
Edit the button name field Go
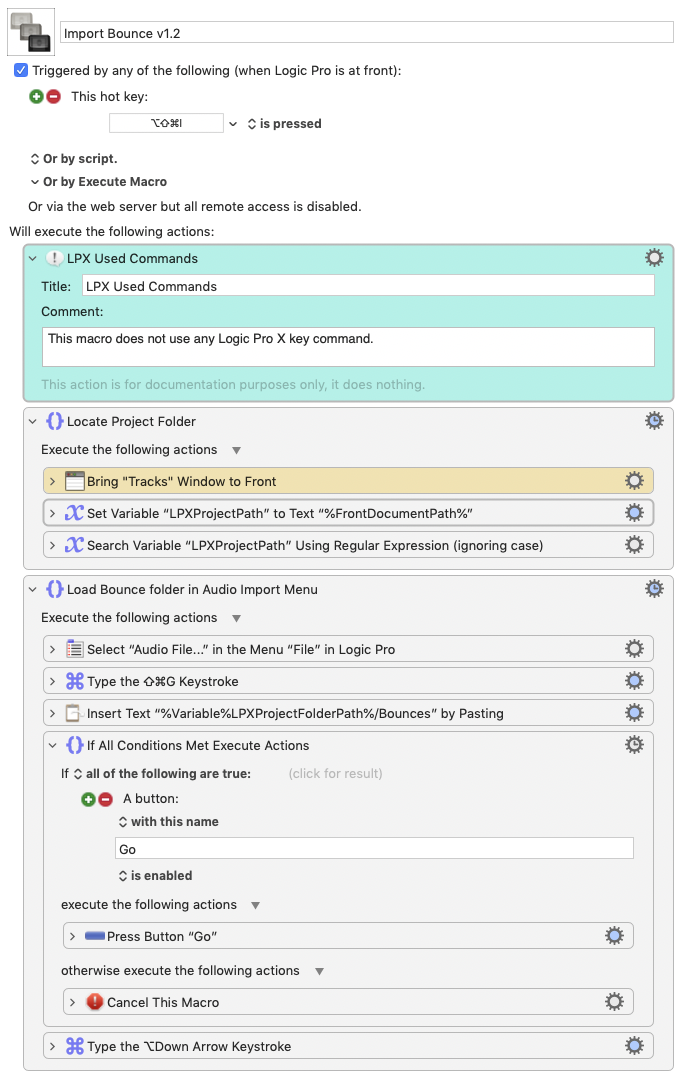[x=374, y=848]
